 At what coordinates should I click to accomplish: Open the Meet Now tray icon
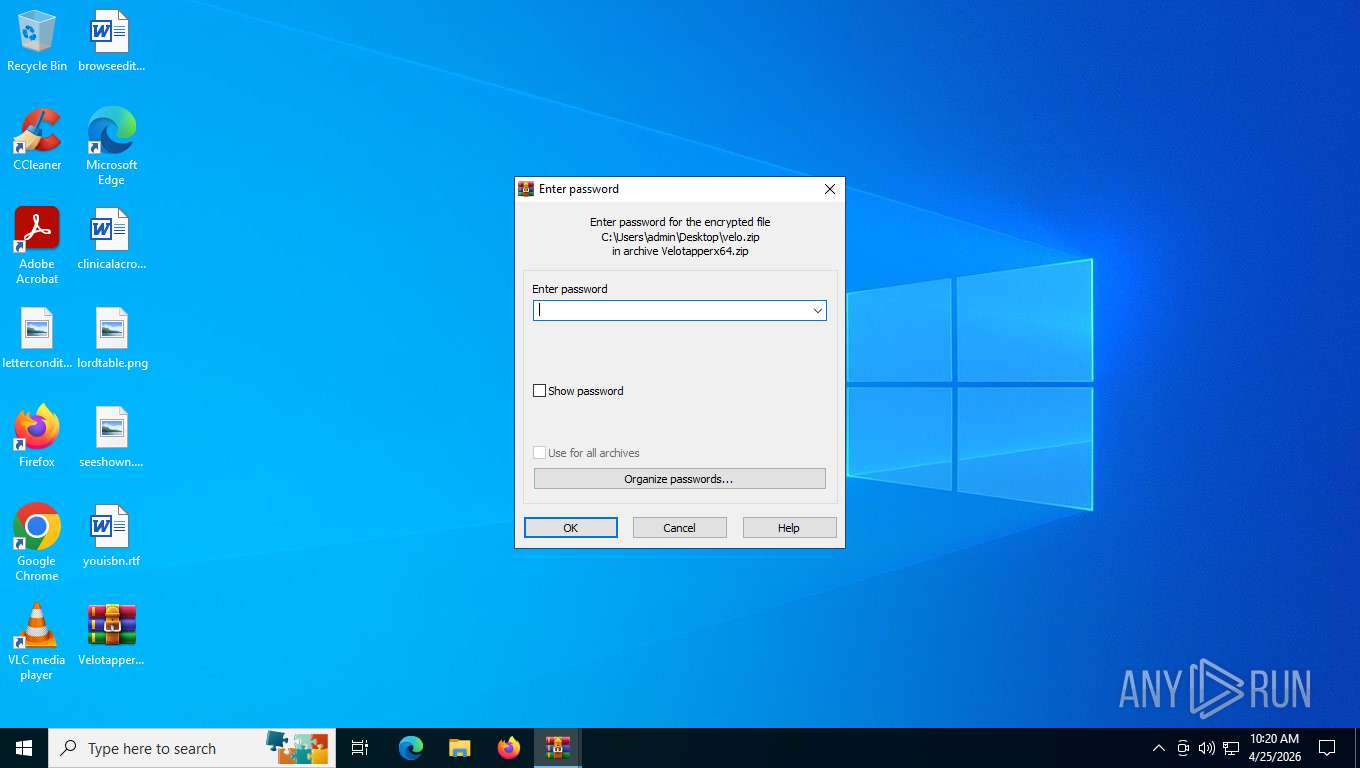click(x=1183, y=748)
